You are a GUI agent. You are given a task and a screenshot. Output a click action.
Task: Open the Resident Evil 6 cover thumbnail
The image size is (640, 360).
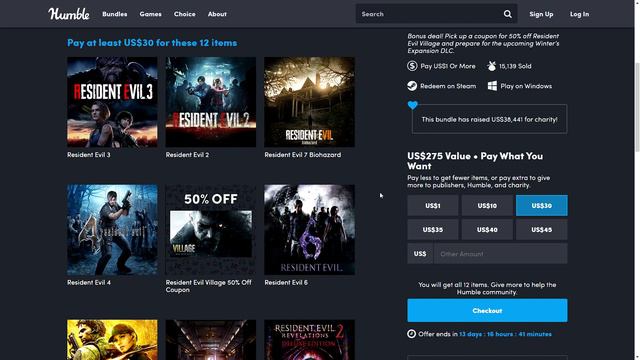(x=309, y=230)
